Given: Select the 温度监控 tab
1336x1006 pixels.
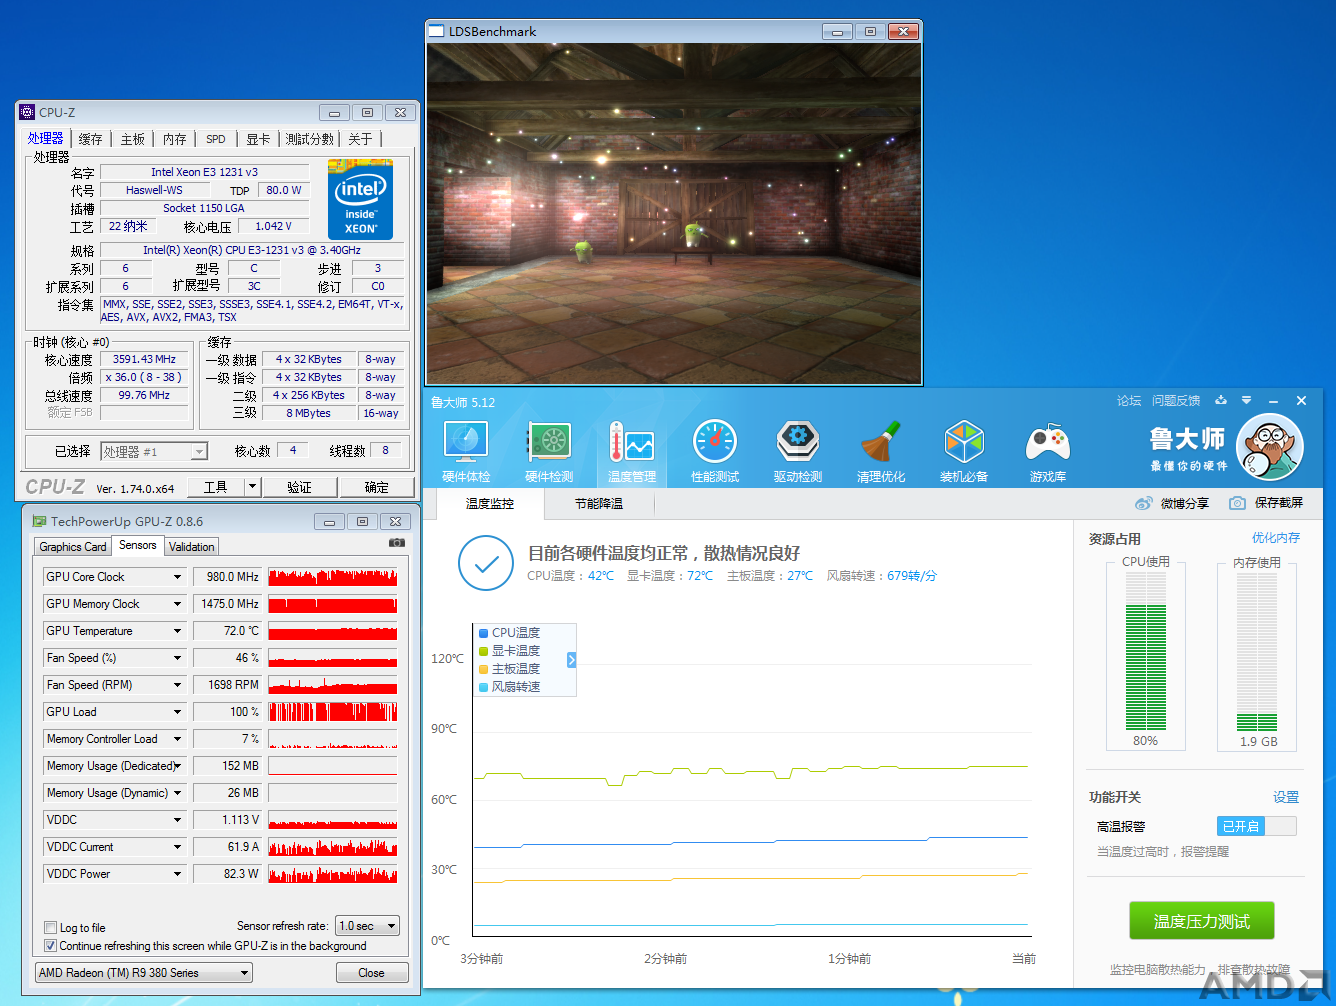Looking at the screenshot, I should pyautogui.click(x=490, y=504).
